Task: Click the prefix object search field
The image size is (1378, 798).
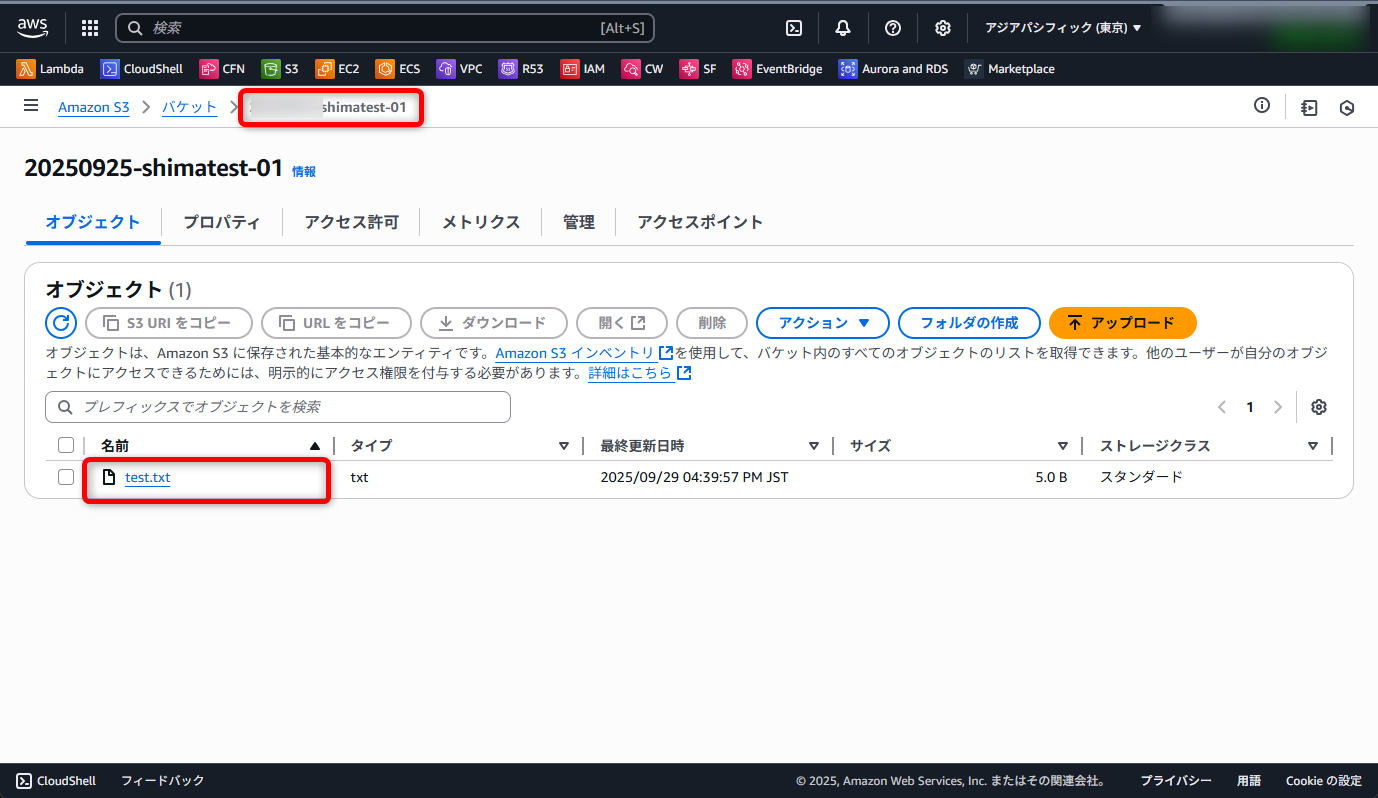Action: 278,407
